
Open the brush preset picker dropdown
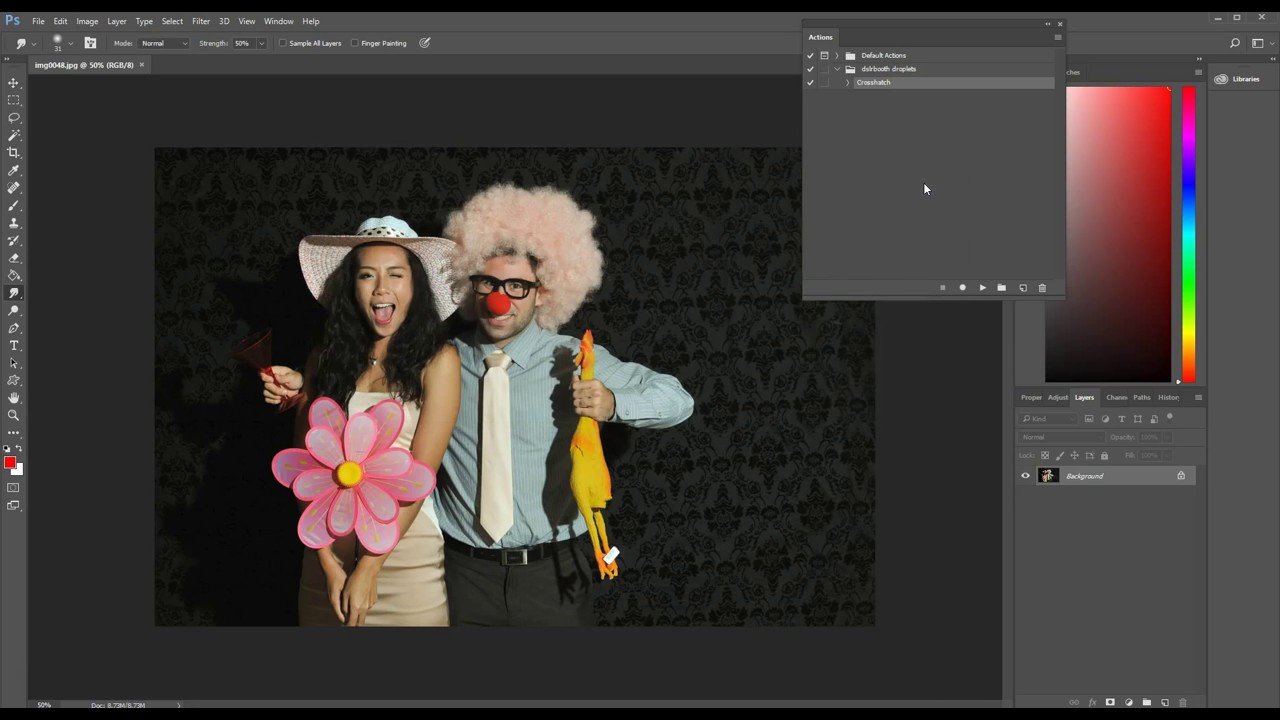pos(70,43)
